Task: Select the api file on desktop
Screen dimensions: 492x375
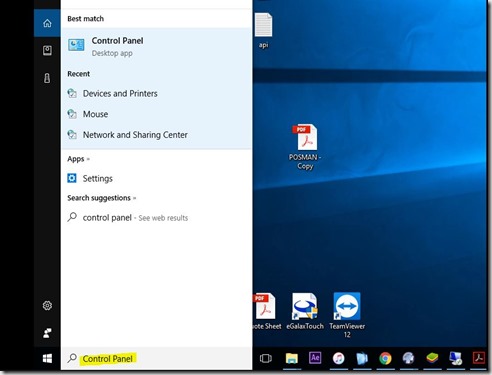Action: 263,31
